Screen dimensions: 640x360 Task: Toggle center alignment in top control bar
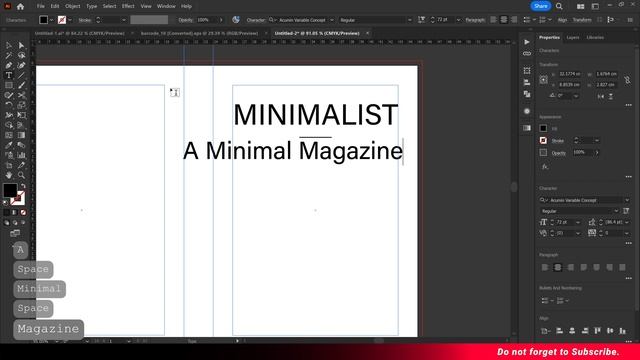click(504, 20)
